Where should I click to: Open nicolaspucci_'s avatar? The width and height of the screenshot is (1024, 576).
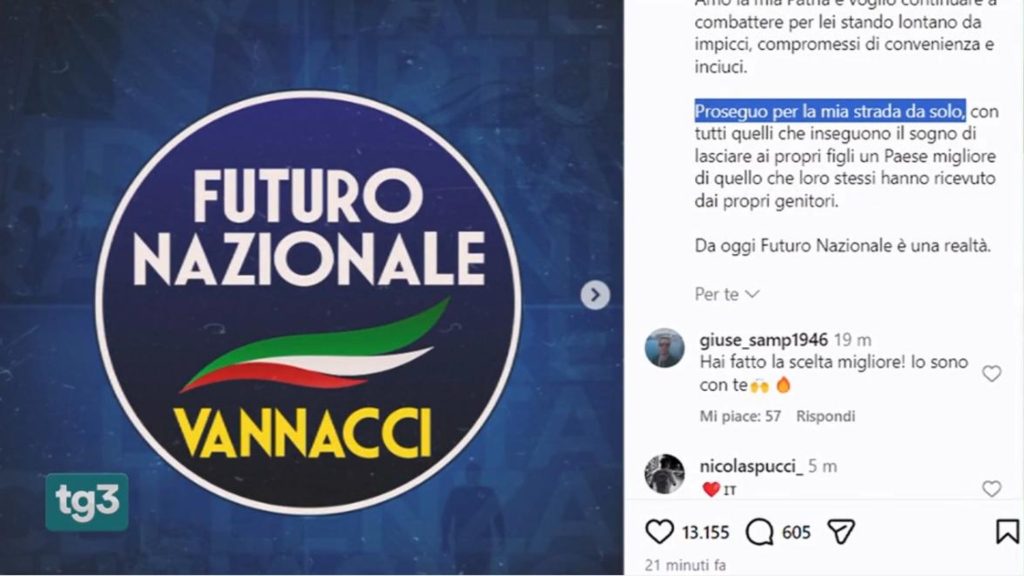664,473
